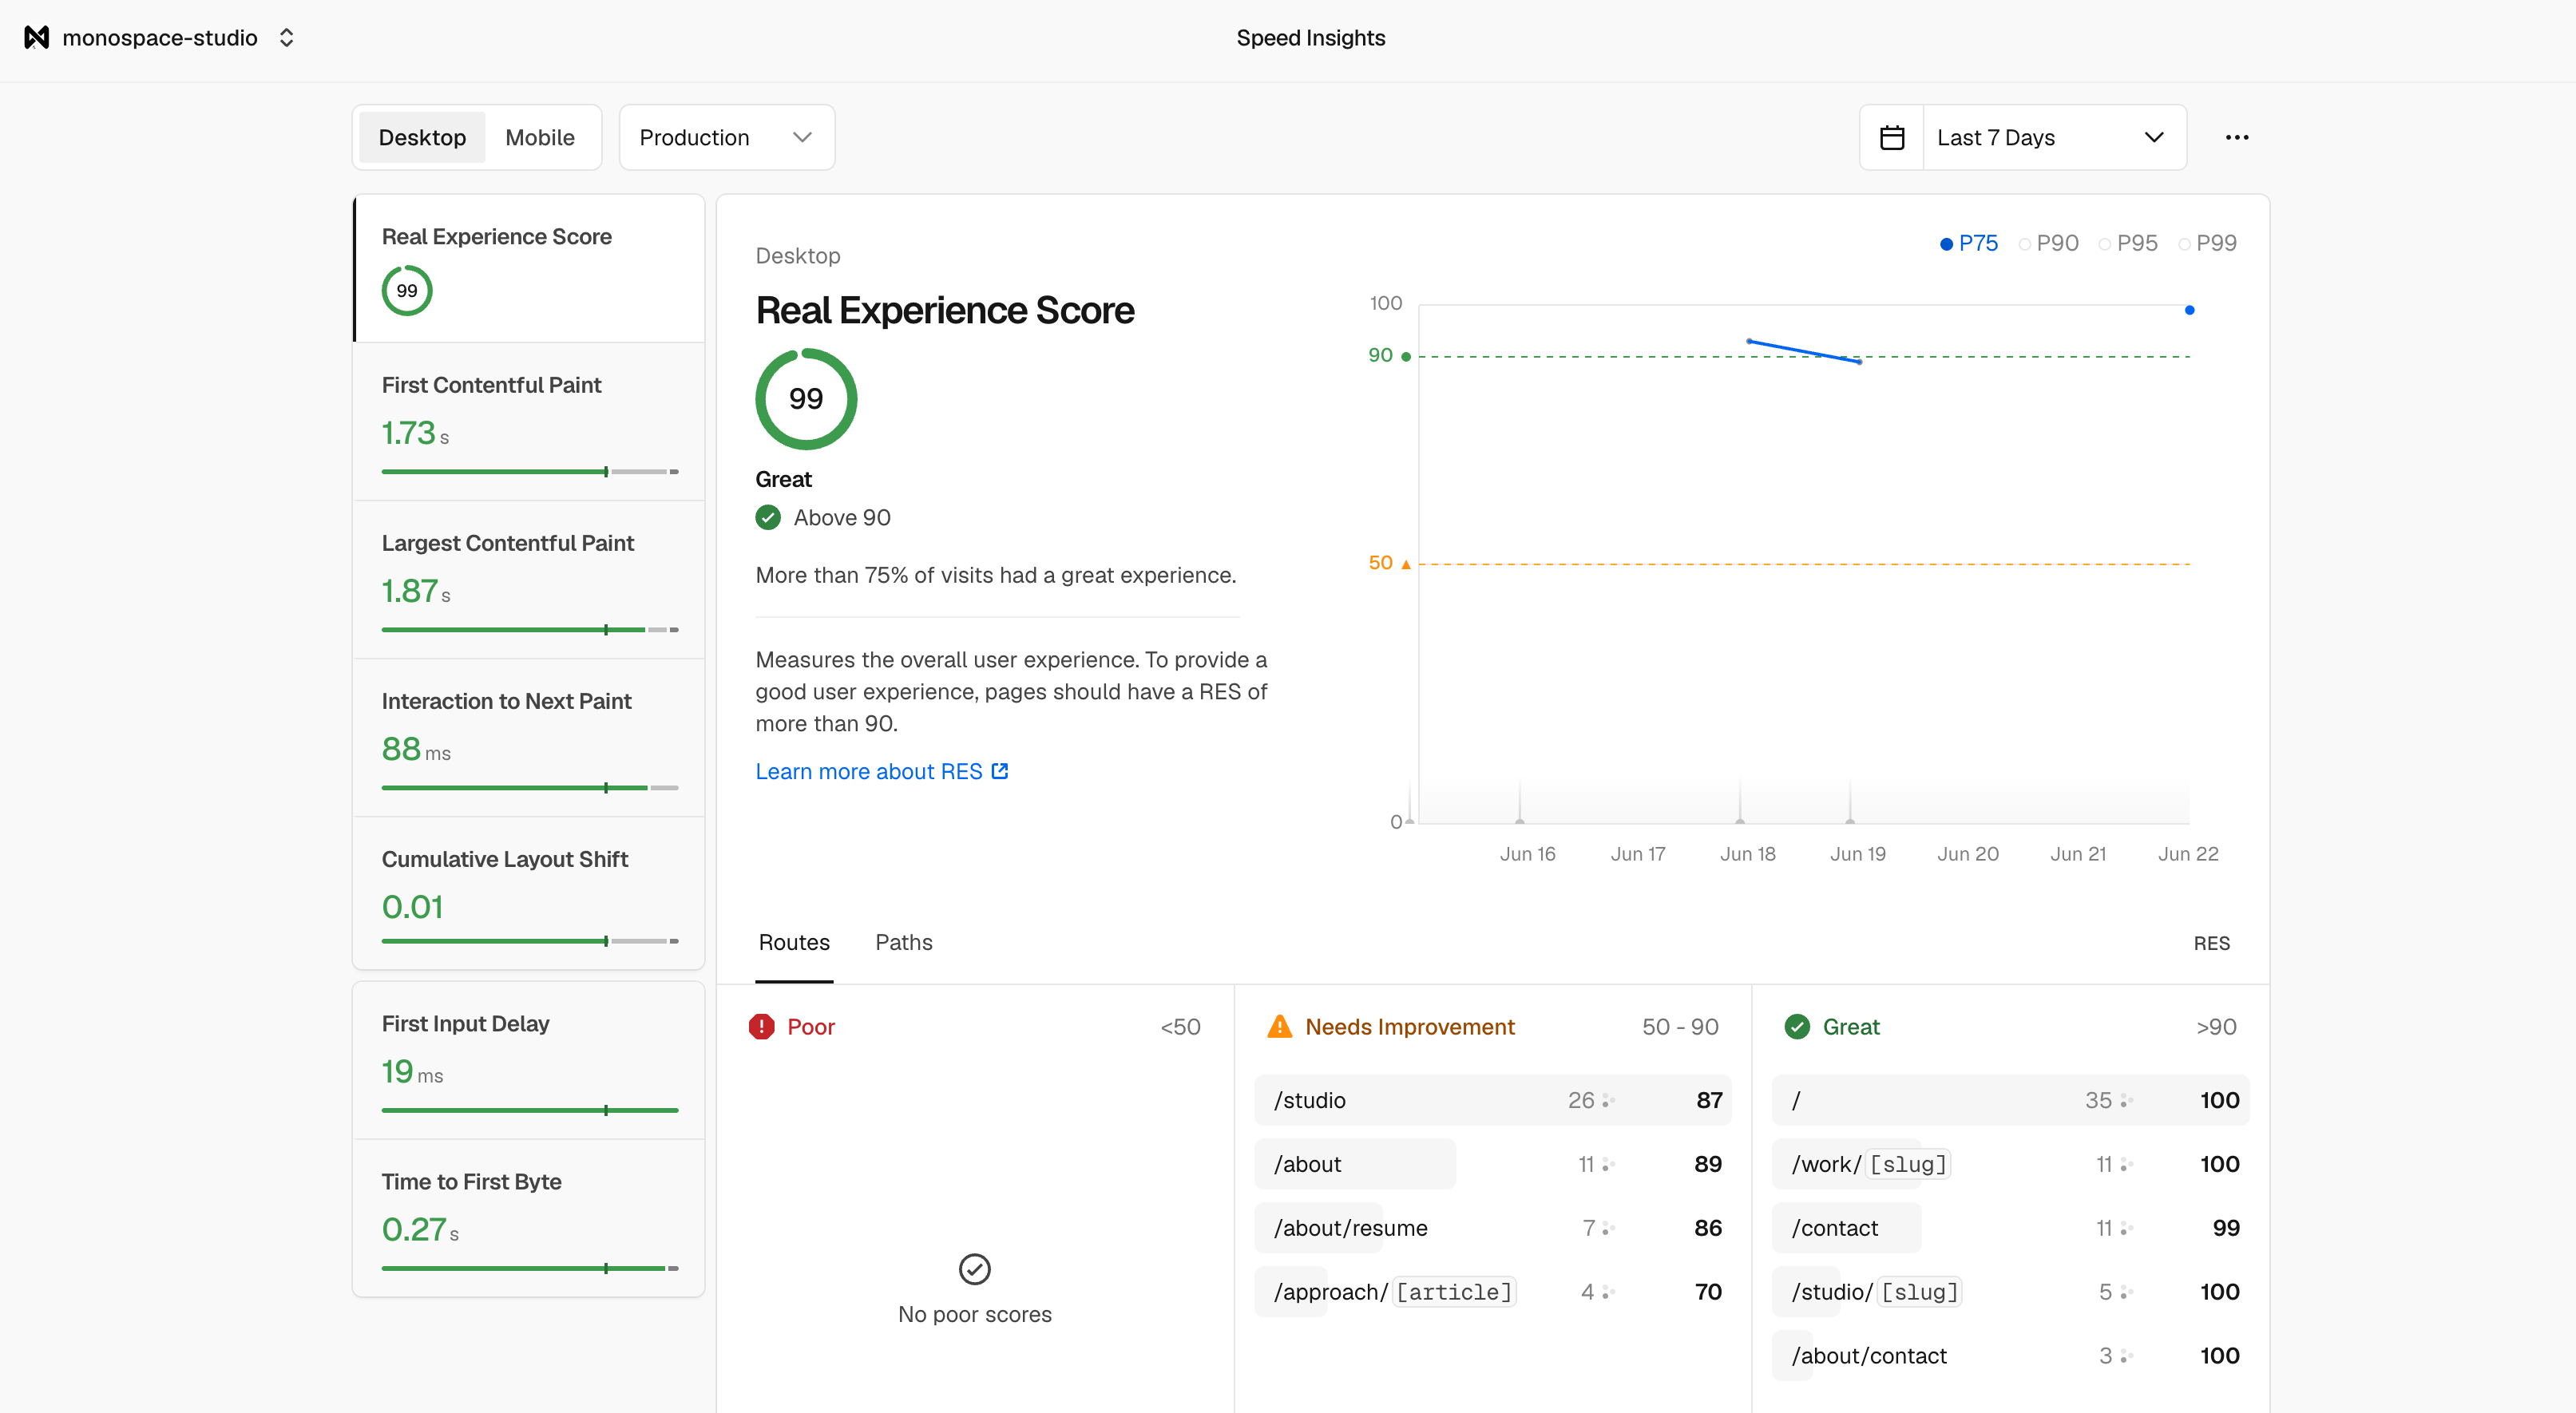The image size is (2576, 1413).
Task: Open the /studio/[slug] route row
Action: 2010,1292
